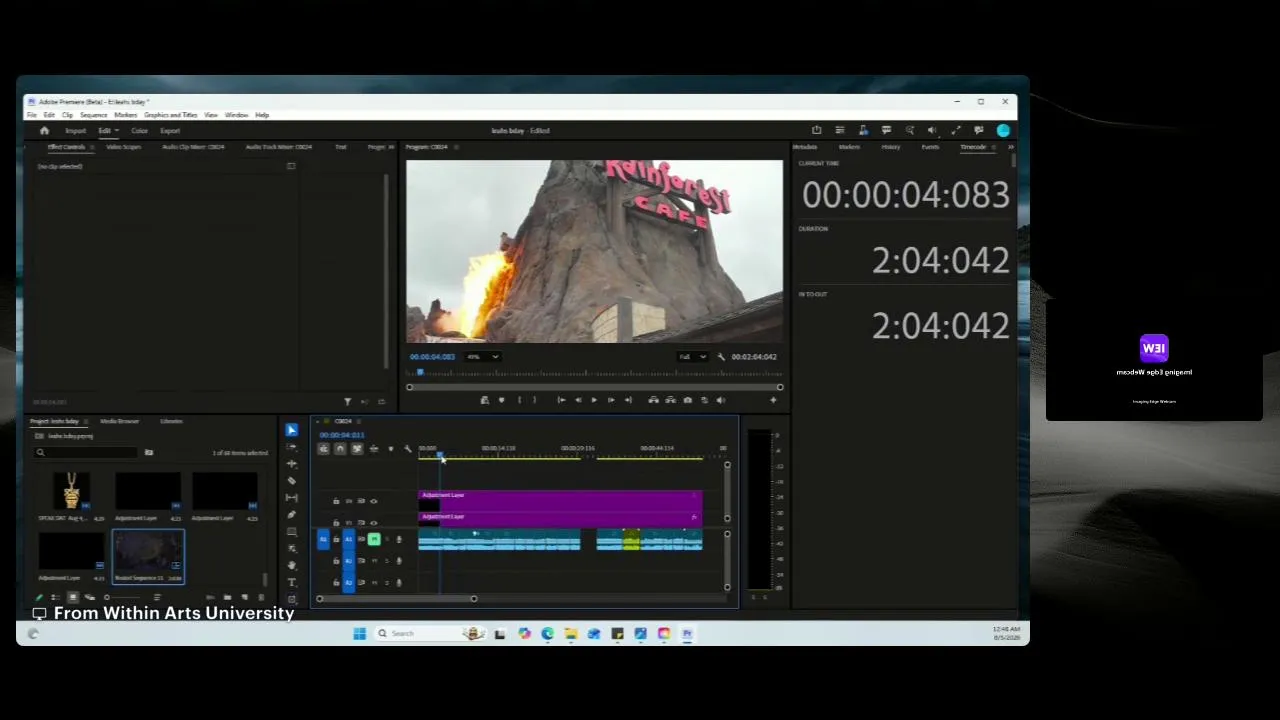
Task: Click the New Bin icon in Project panel
Action: [x=227, y=598]
